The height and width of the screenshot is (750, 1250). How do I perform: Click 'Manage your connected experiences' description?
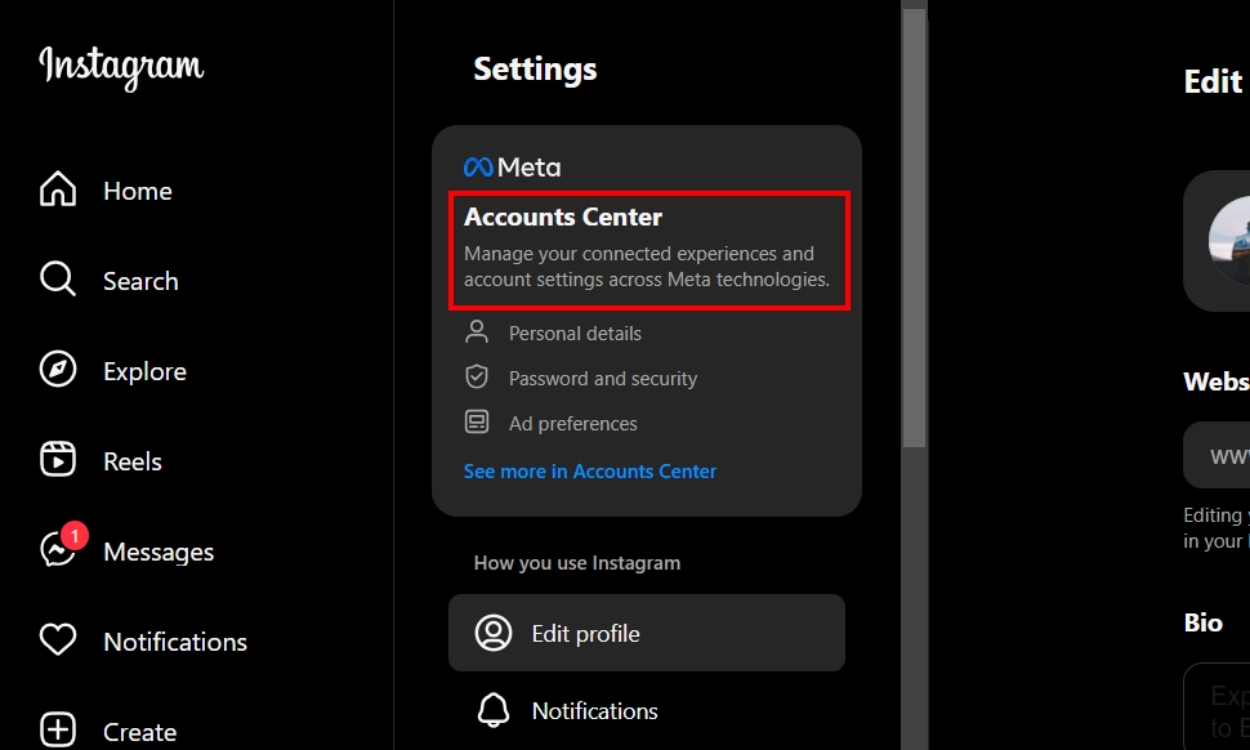pyautogui.click(x=647, y=267)
